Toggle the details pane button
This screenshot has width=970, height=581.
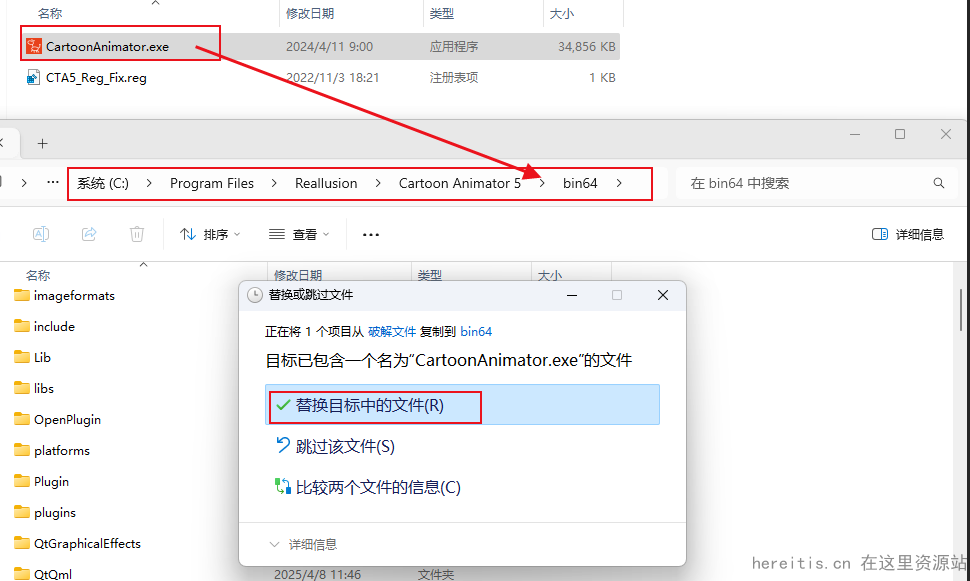pos(908,235)
